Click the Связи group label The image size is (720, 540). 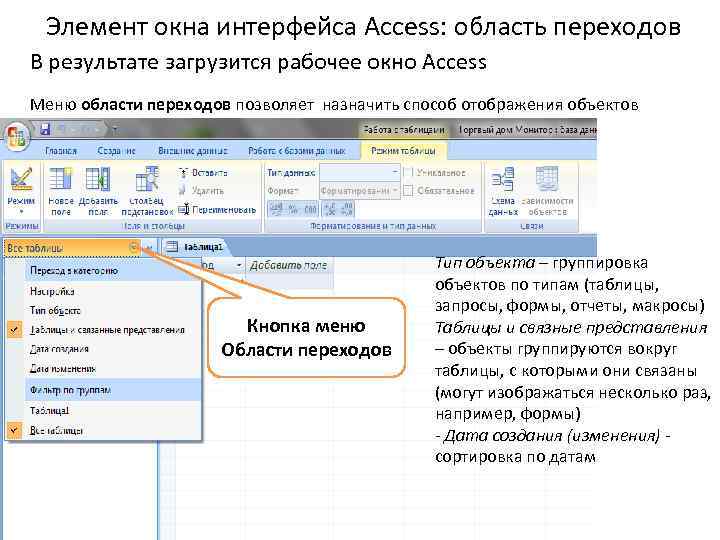click(532, 226)
